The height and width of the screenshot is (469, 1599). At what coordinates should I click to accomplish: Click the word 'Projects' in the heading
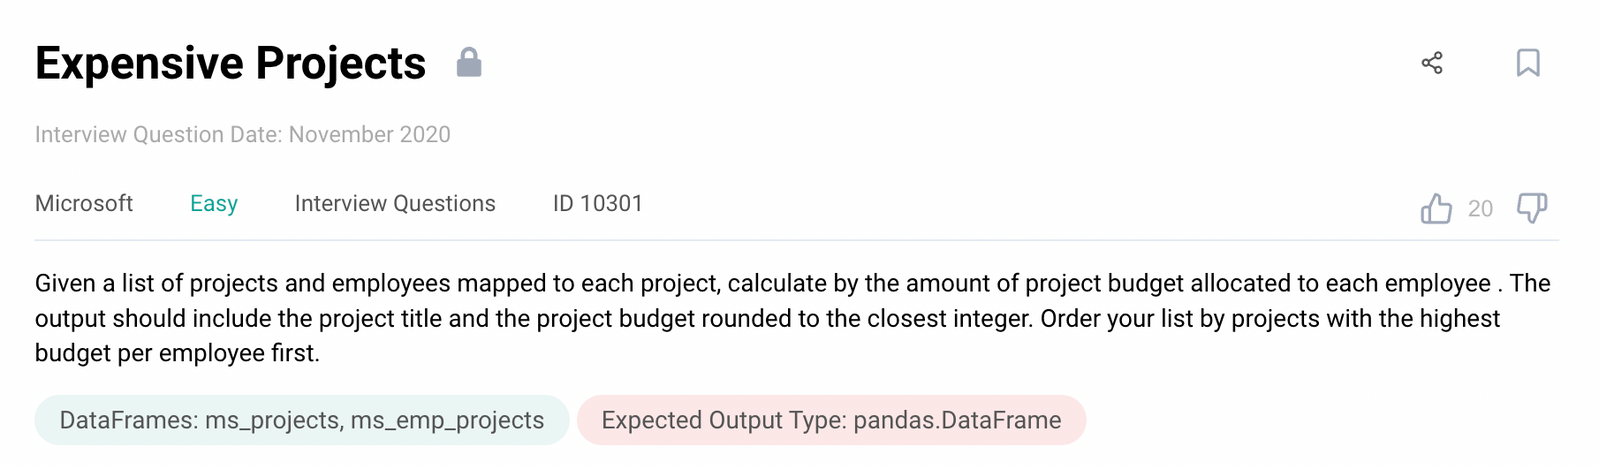(341, 65)
